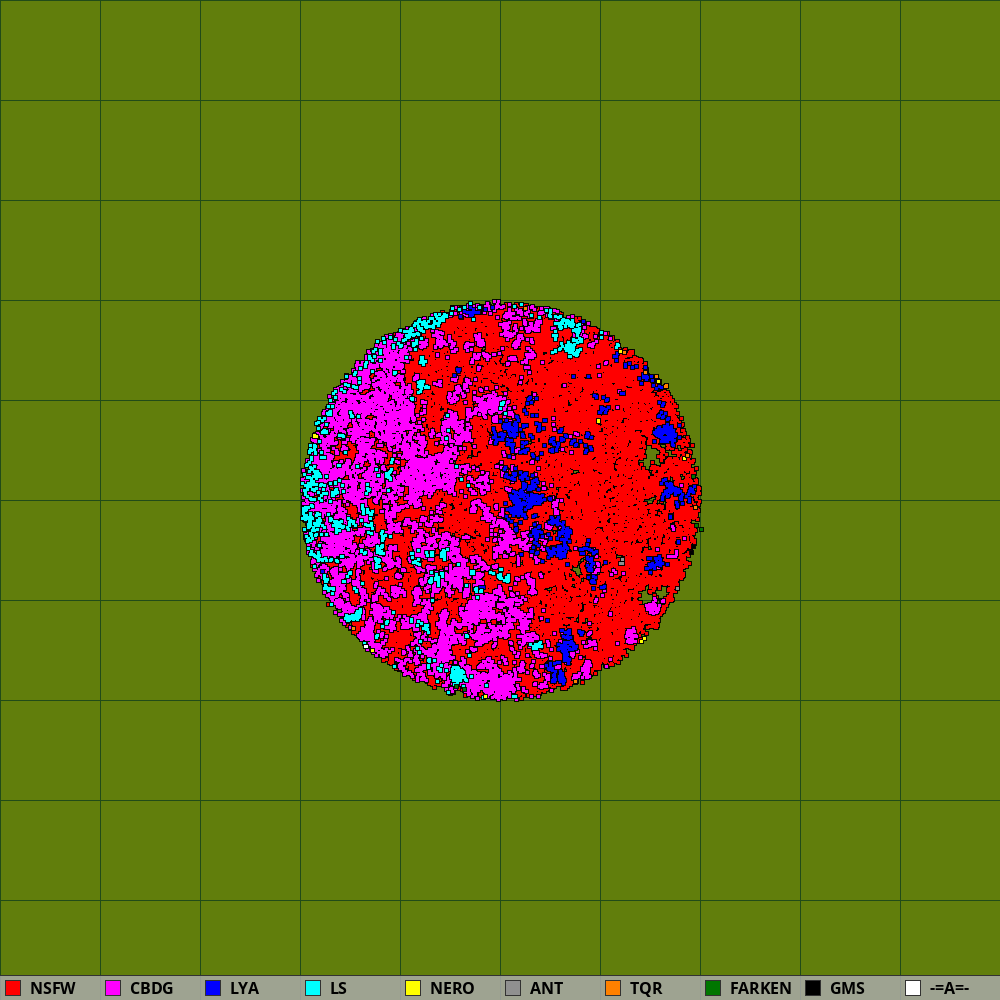Click the GMS legend text
The height and width of the screenshot is (1000, 1000).
click(847, 988)
